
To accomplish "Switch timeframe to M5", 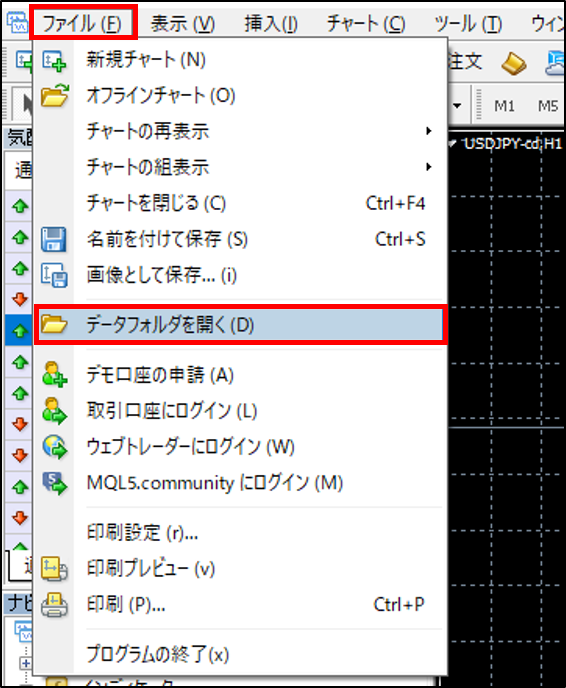I will click(x=548, y=106).
